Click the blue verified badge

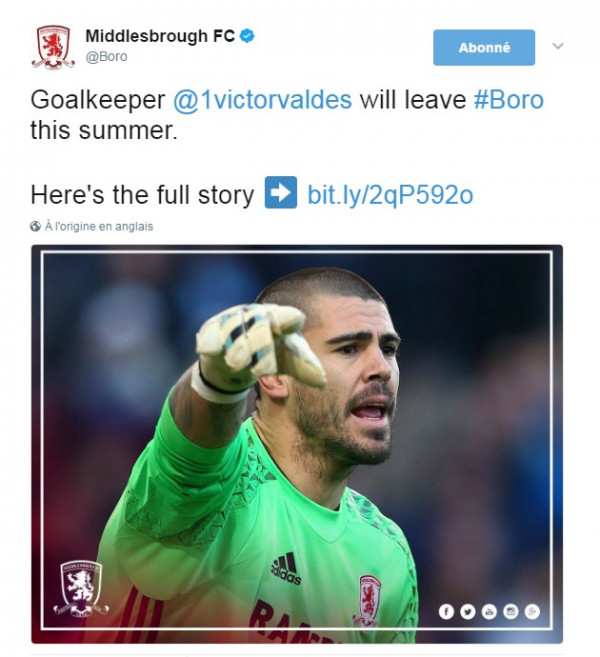247,36
